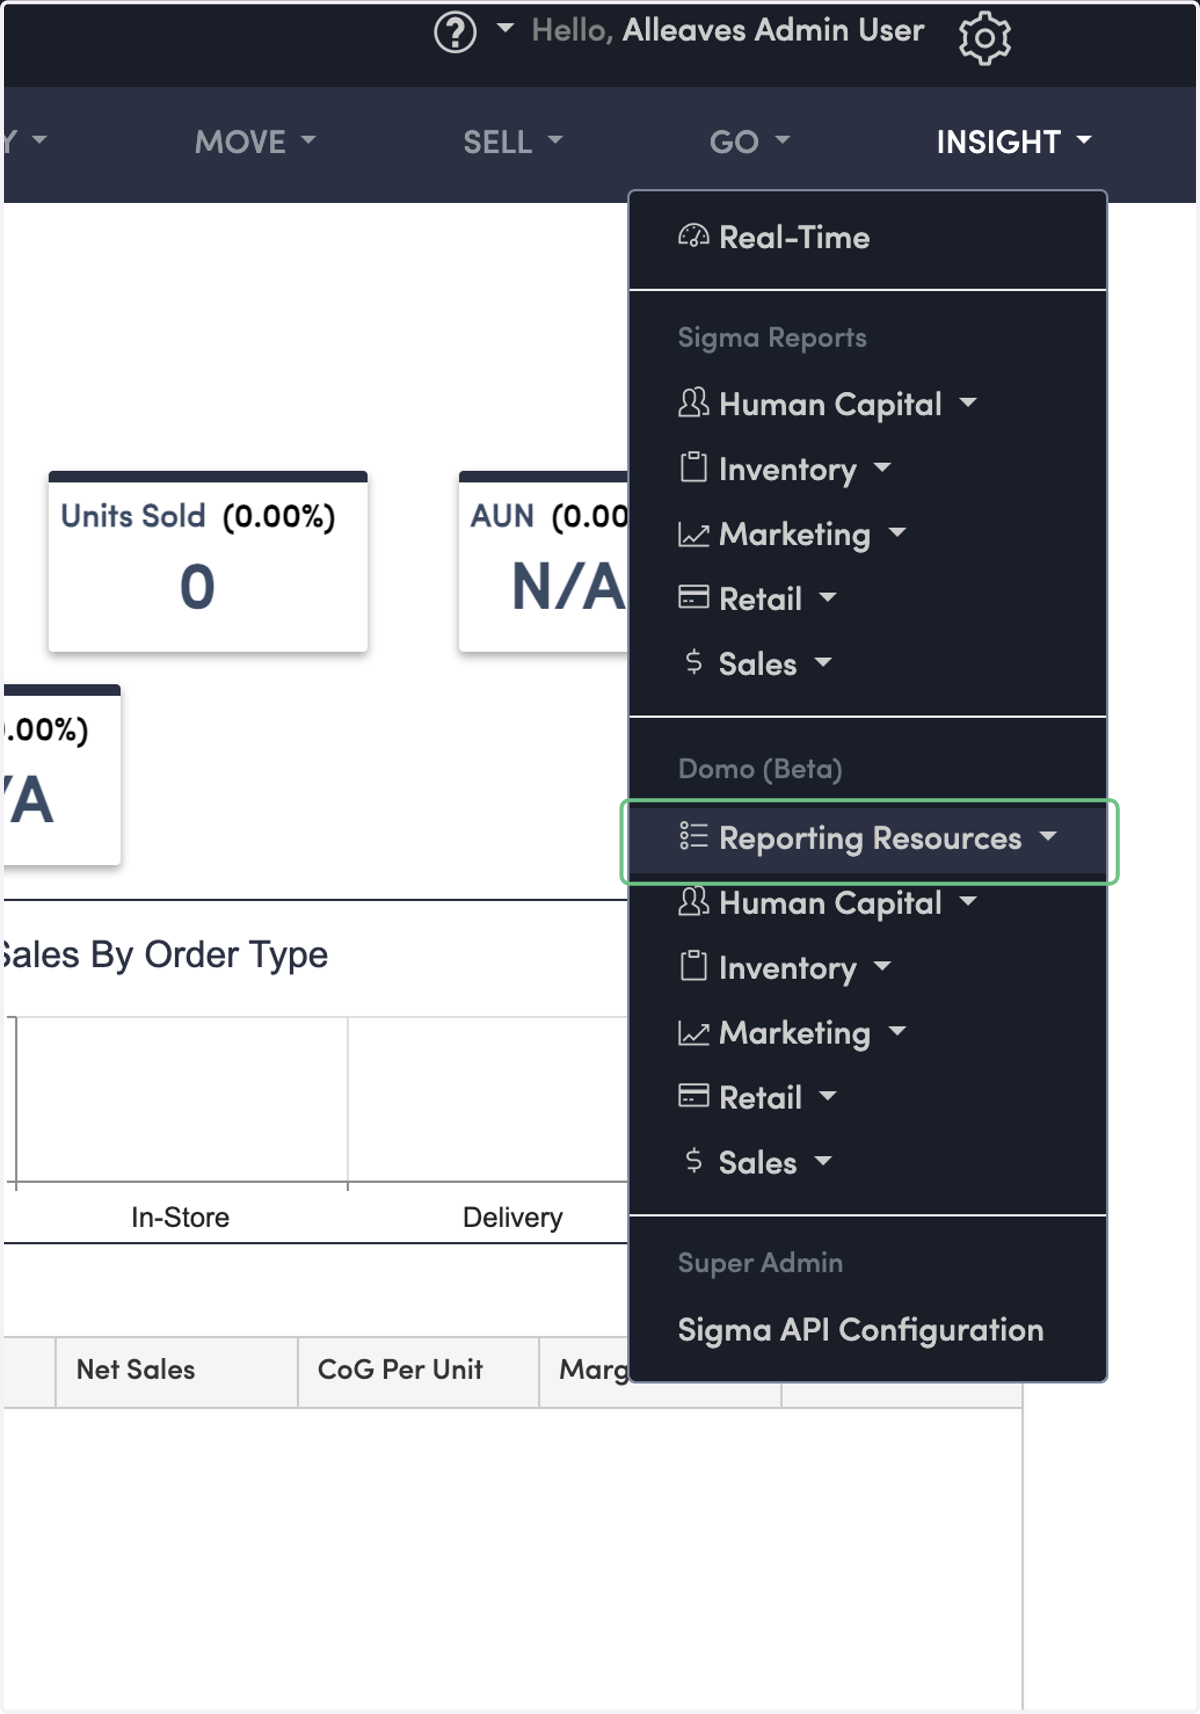Click the Domo (Beta) section label
The width and height of the screenshot is (1200, 1714).
760,769
